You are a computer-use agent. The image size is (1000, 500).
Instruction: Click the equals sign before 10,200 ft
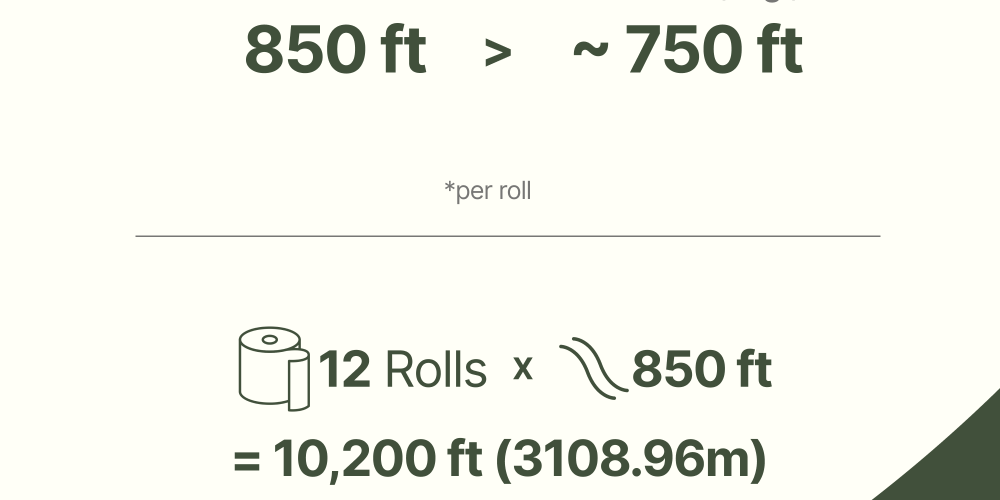click(247, 461)
